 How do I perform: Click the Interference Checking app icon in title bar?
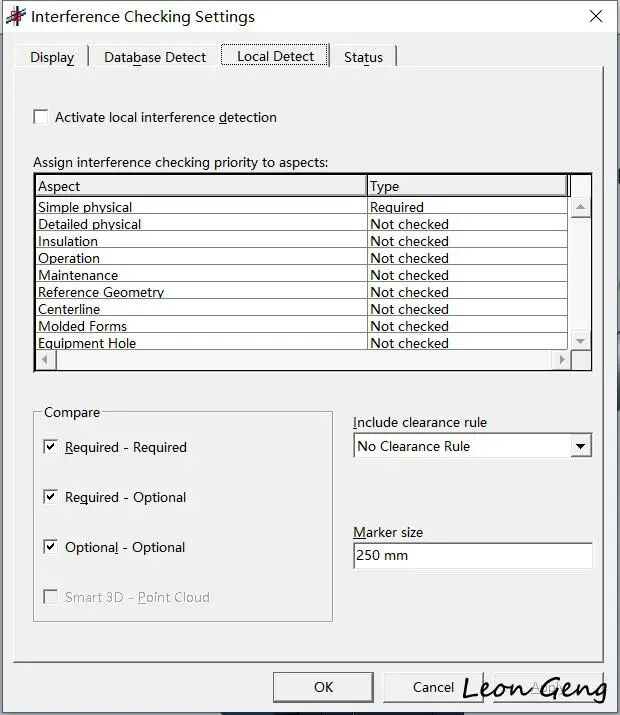pyautogui.click(x=16, y=16)
